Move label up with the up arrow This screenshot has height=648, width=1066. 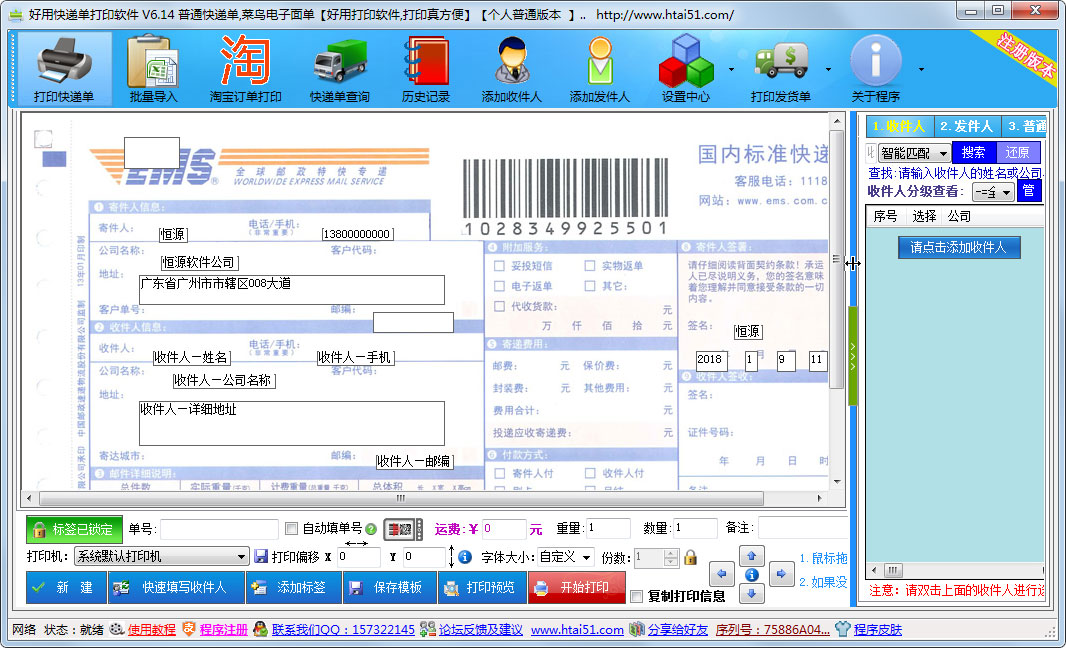point(751,556)
